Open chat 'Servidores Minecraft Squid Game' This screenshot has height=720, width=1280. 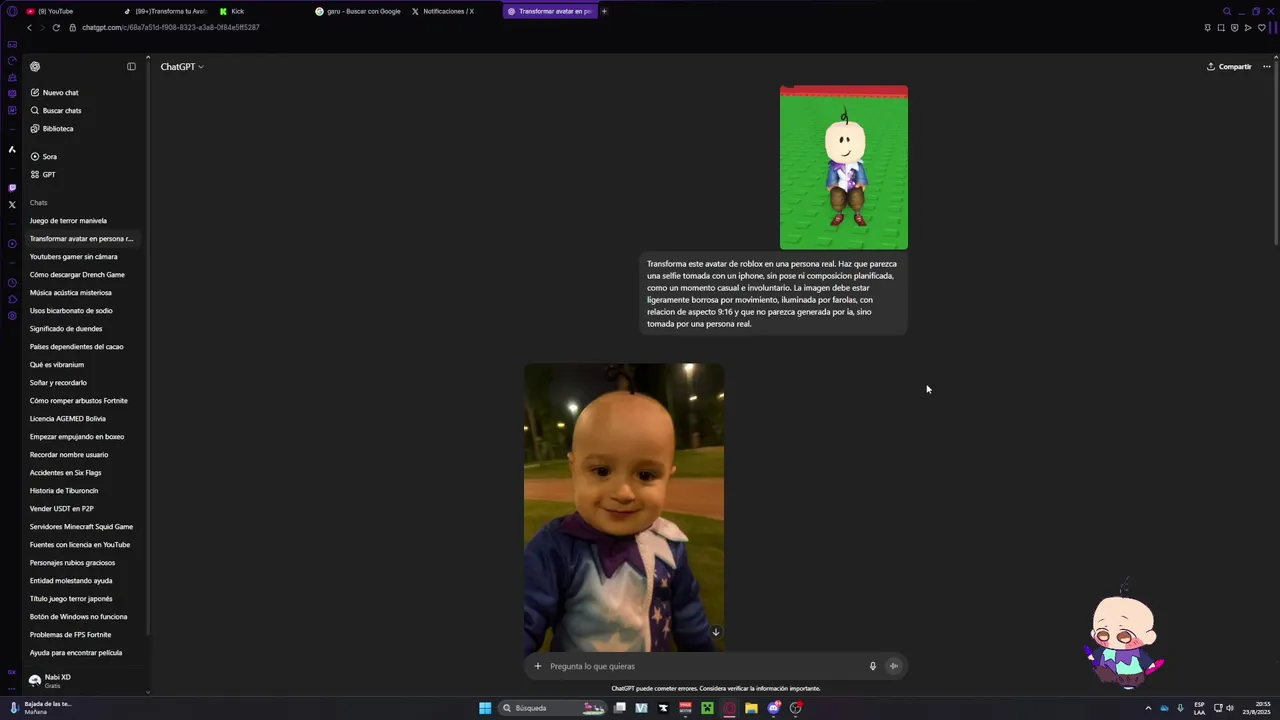[x=83, y=527]
